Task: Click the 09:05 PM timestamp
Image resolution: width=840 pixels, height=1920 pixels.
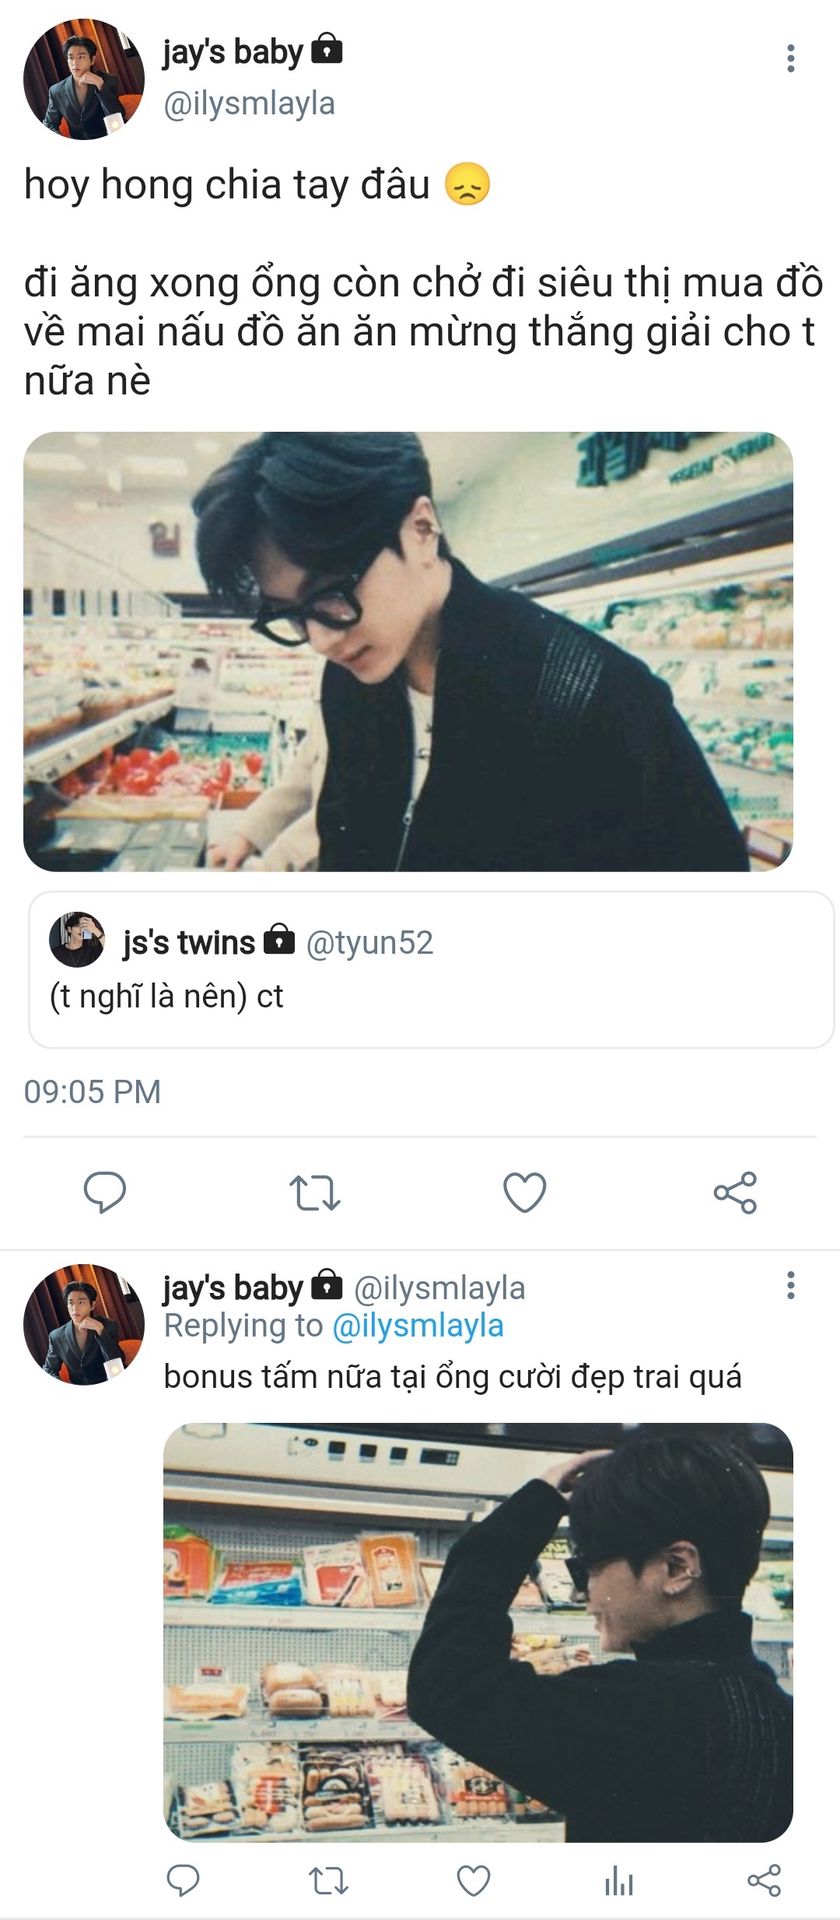Action: click(92, 1091)
